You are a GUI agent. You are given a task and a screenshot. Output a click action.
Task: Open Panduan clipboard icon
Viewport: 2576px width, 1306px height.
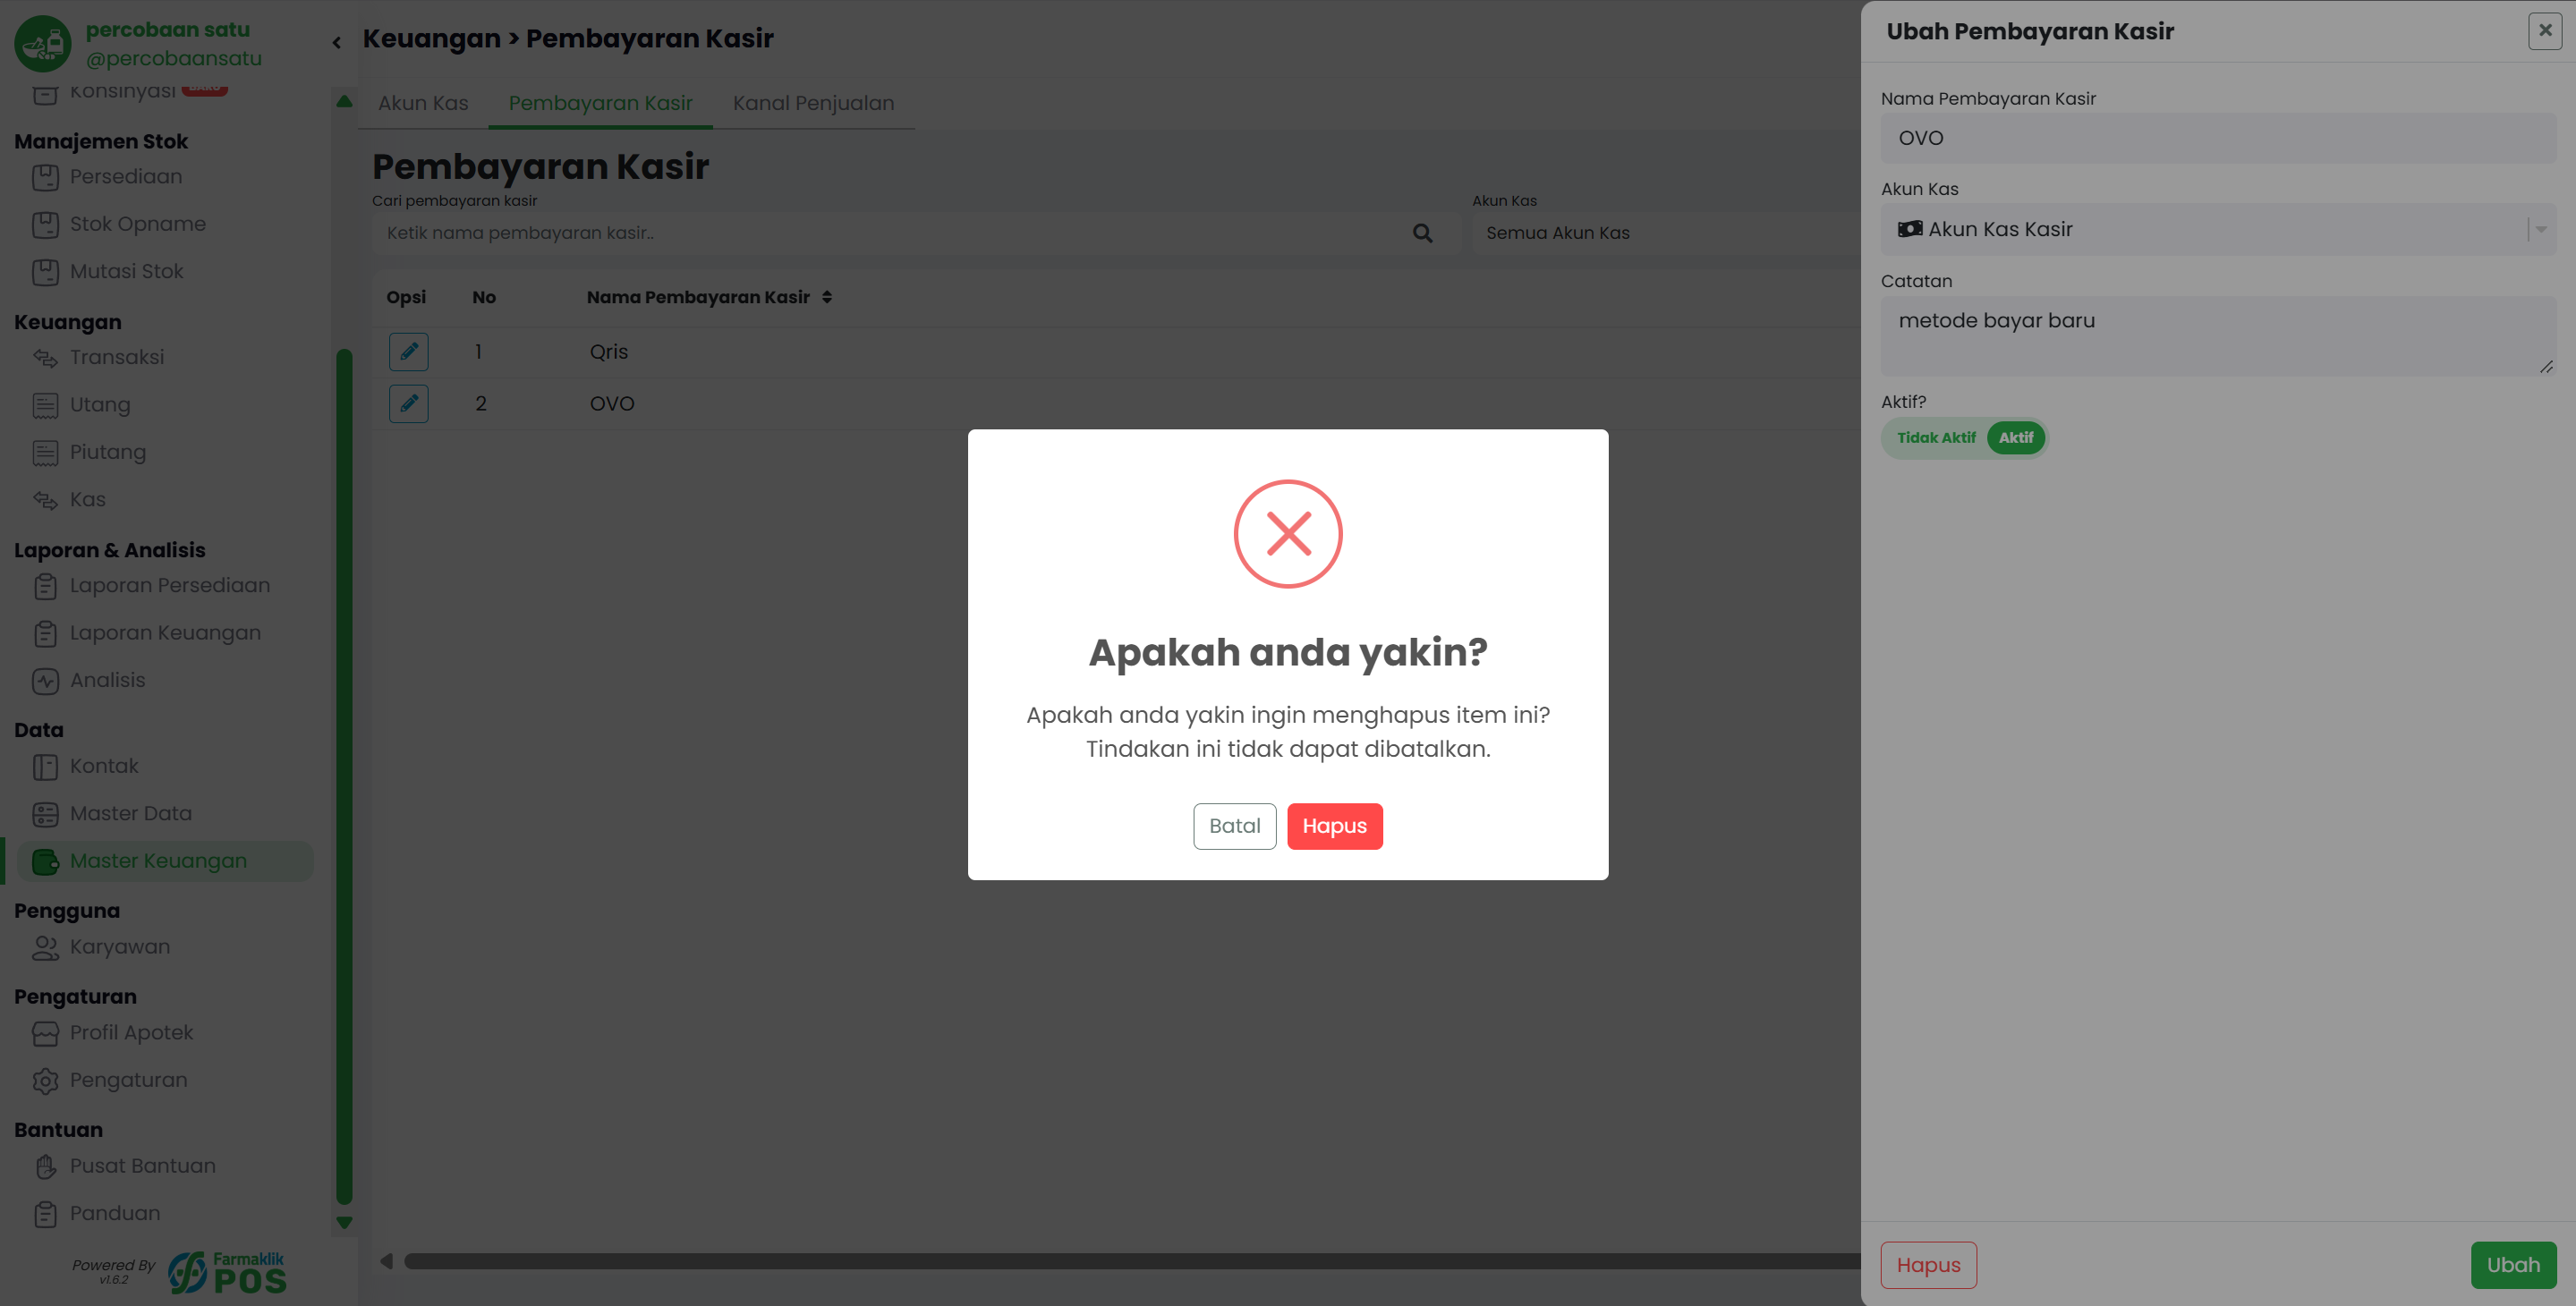tap(45, 1214)
